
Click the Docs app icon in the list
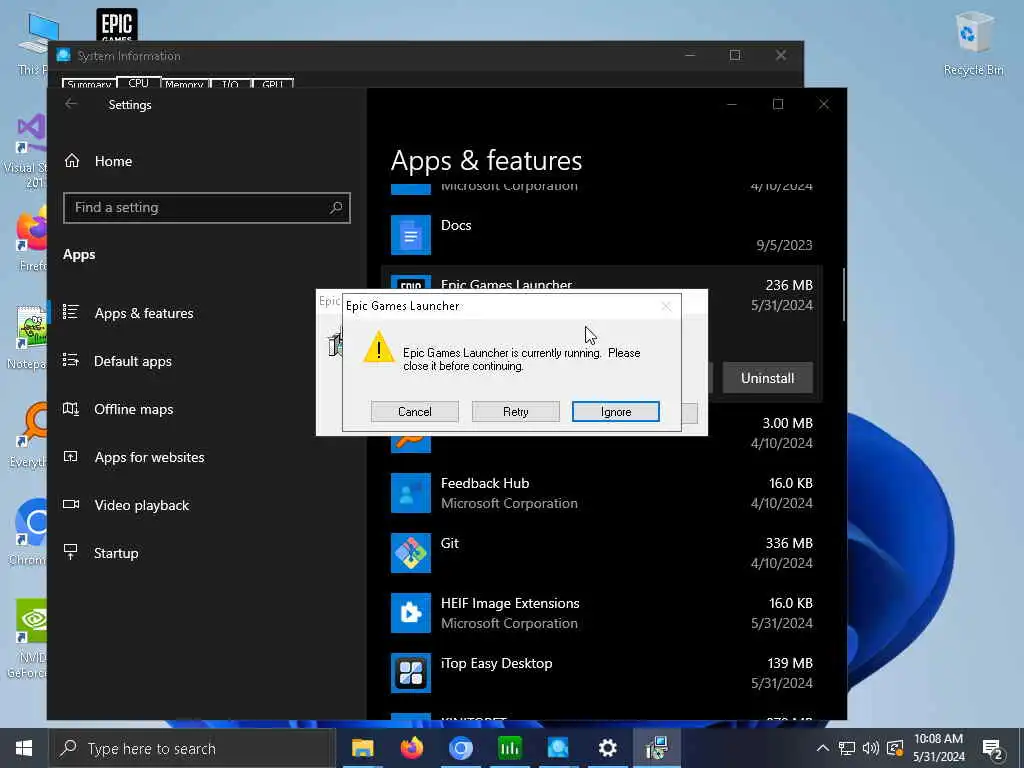point(411,234)
